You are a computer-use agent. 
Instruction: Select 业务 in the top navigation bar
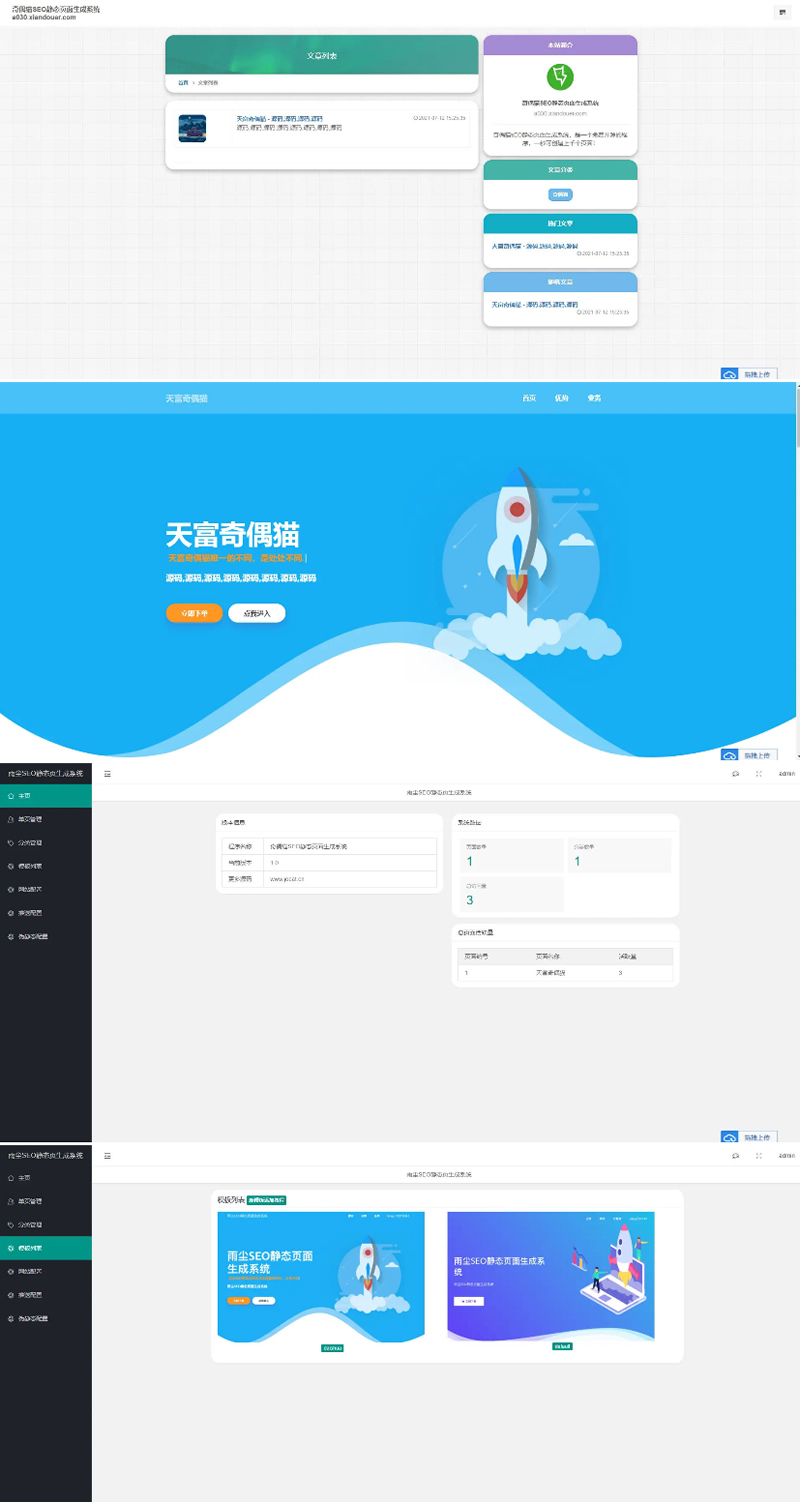pyautogui.click(x=594, y=398)
